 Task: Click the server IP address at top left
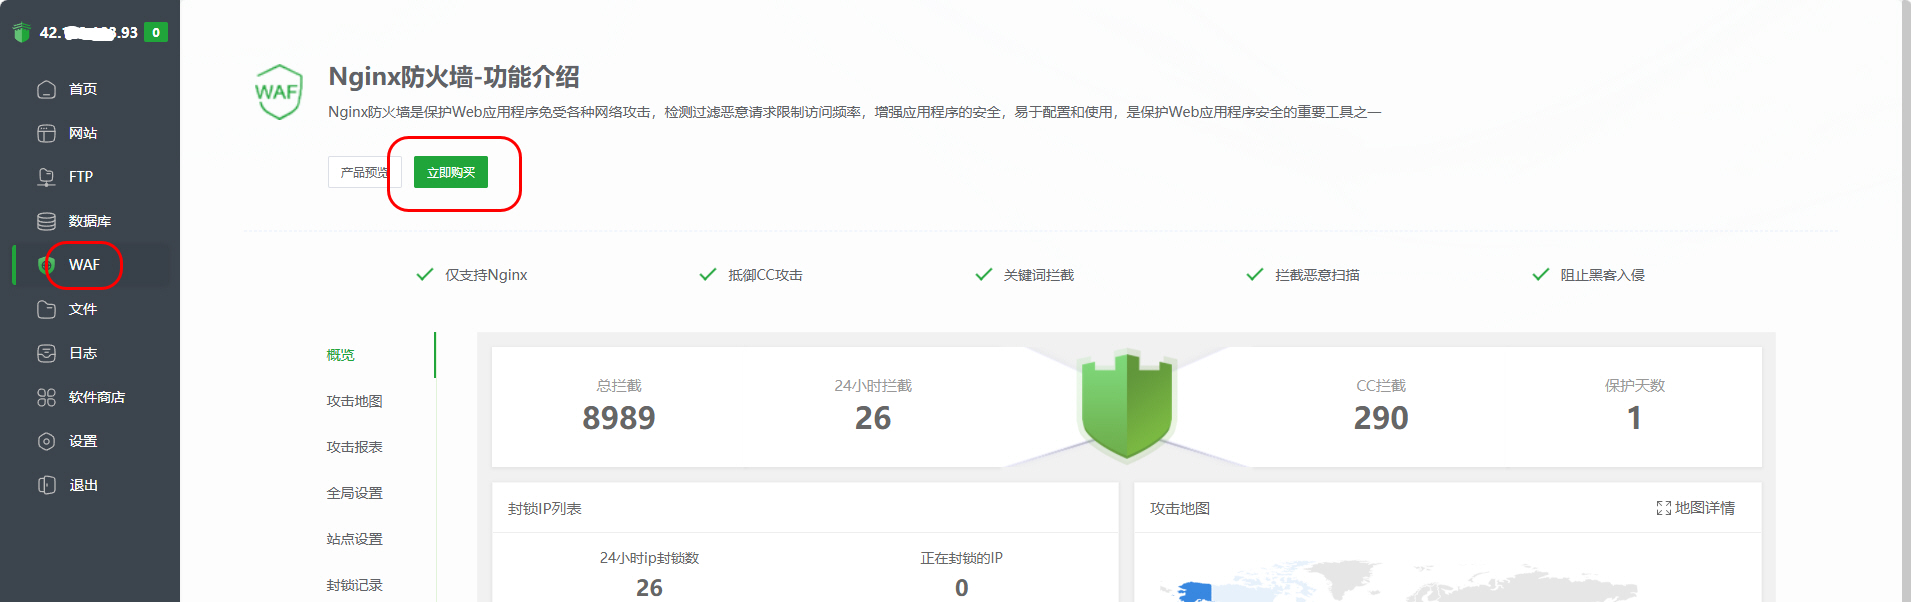(x=88, y=32)
